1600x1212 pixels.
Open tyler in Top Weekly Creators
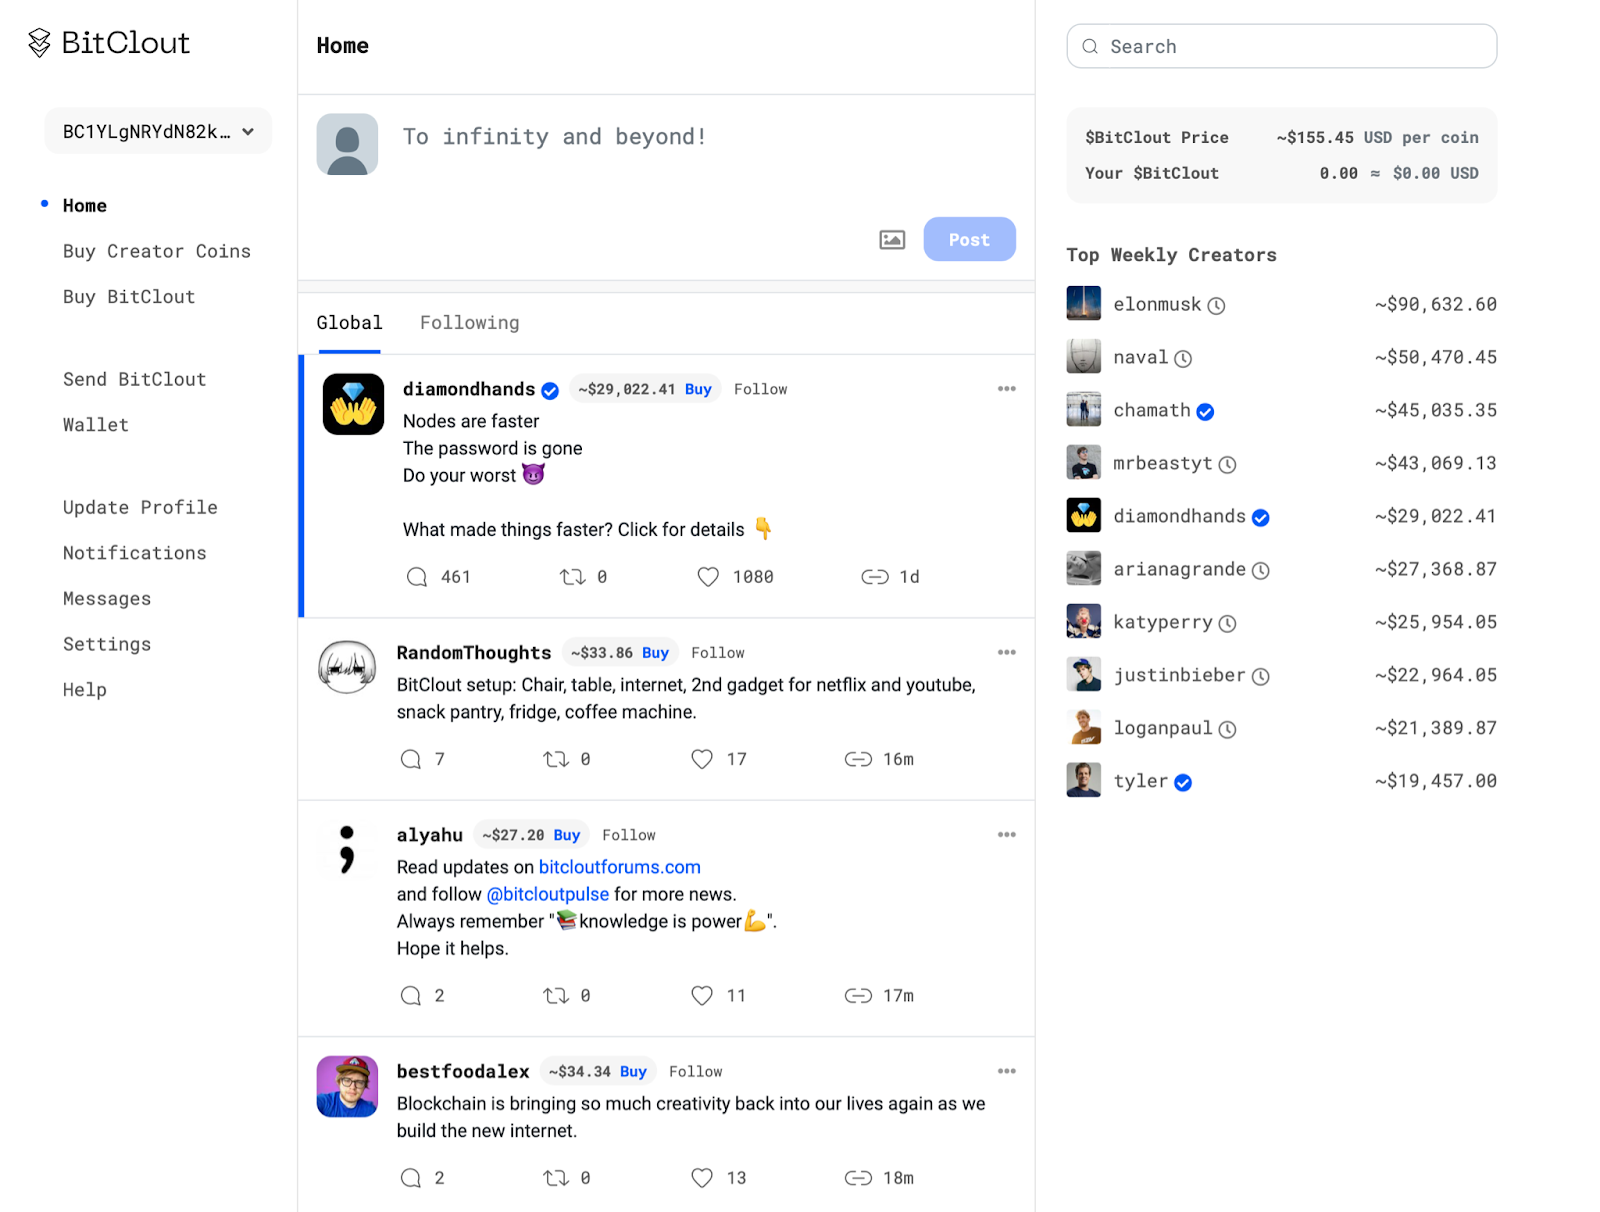pyautogui.click(x=1140, y=781)
